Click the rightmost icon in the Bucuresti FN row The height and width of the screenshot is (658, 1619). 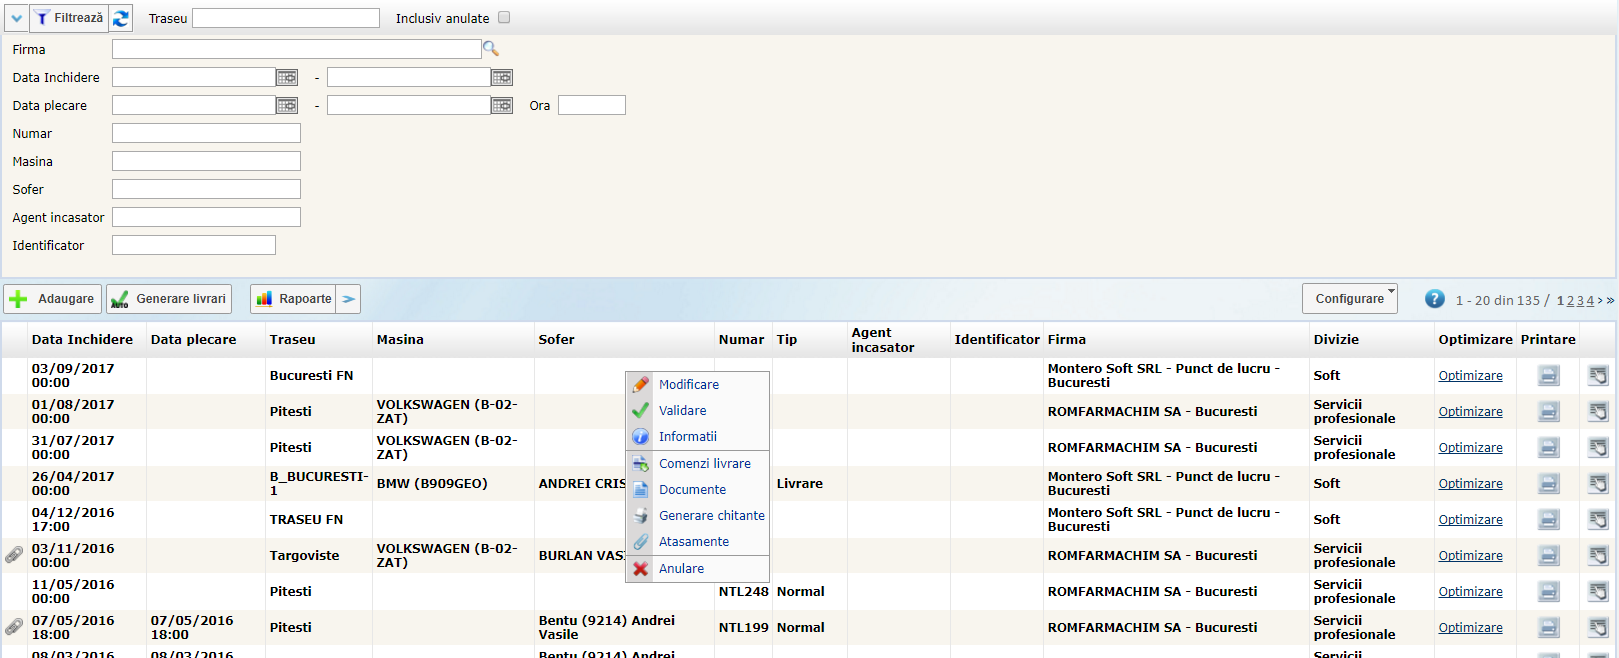coord(1598,376)
